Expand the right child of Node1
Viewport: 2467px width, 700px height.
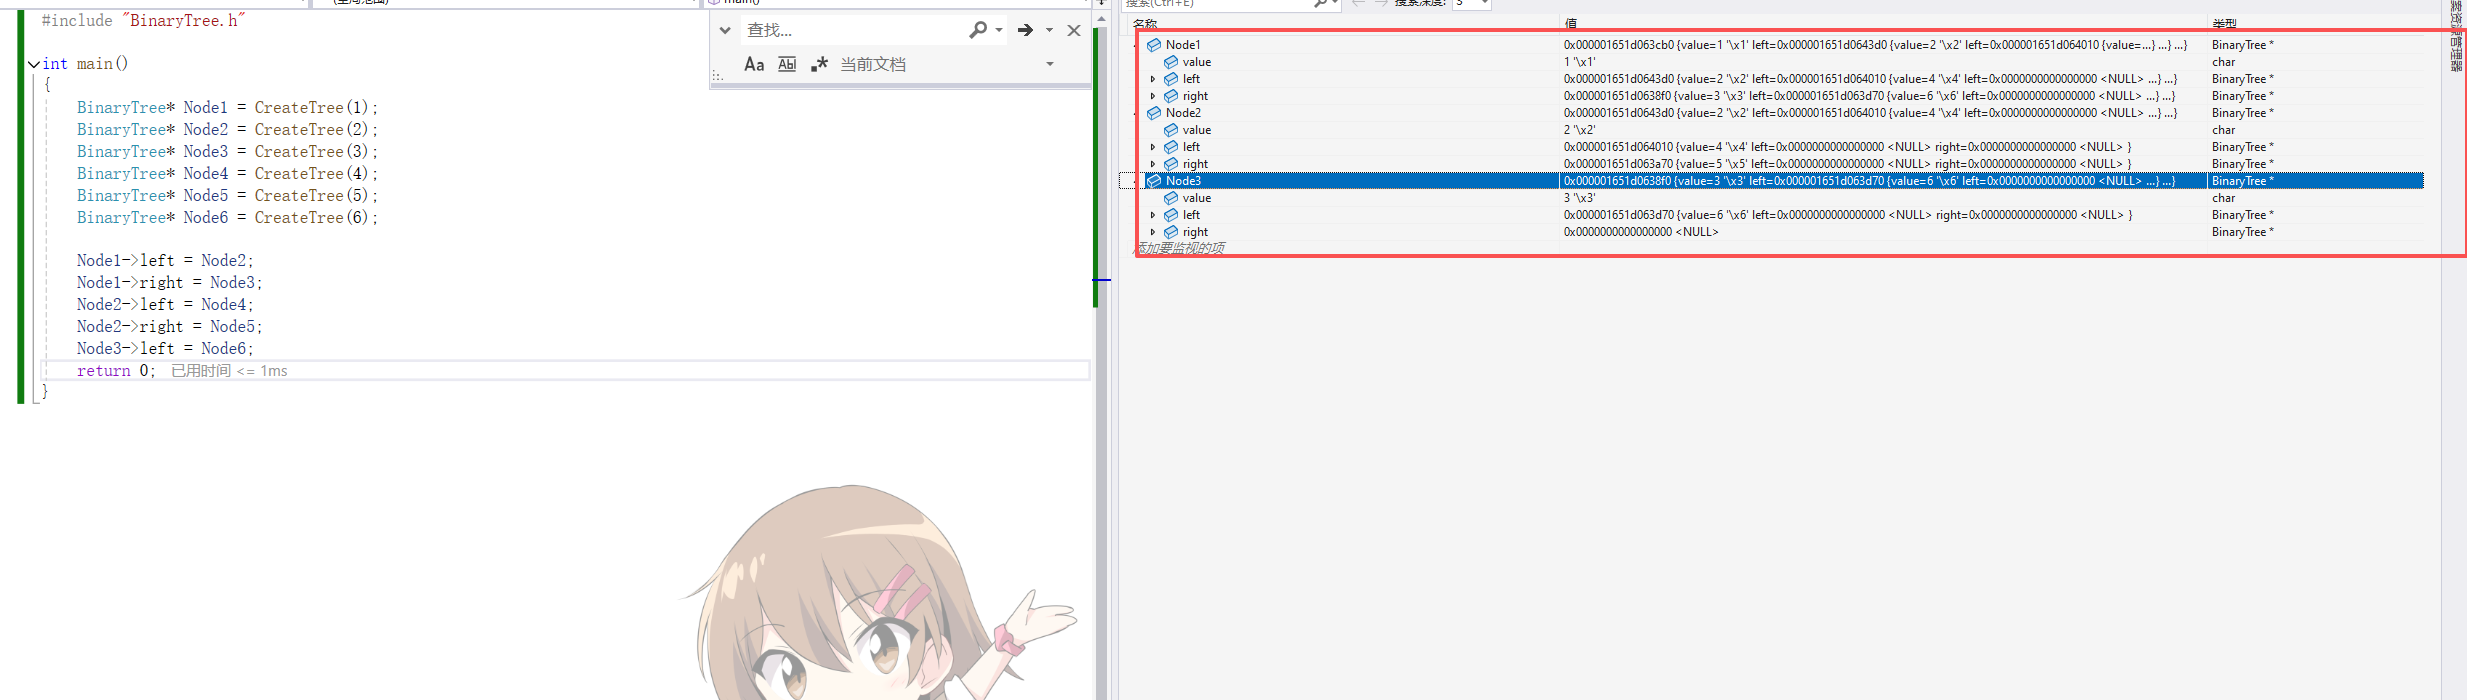1153,96
